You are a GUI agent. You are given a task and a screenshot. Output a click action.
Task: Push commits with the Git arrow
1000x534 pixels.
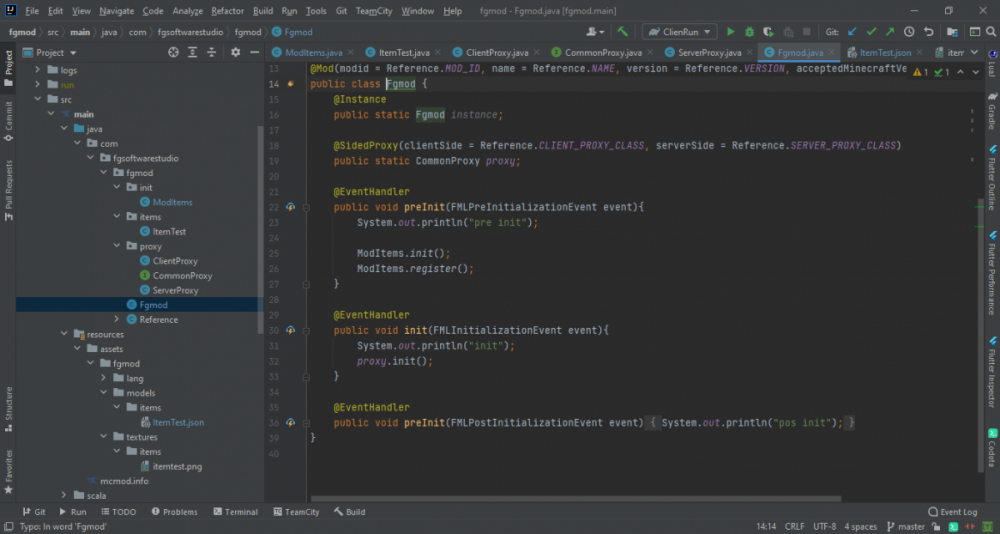[x=890, y=32]
